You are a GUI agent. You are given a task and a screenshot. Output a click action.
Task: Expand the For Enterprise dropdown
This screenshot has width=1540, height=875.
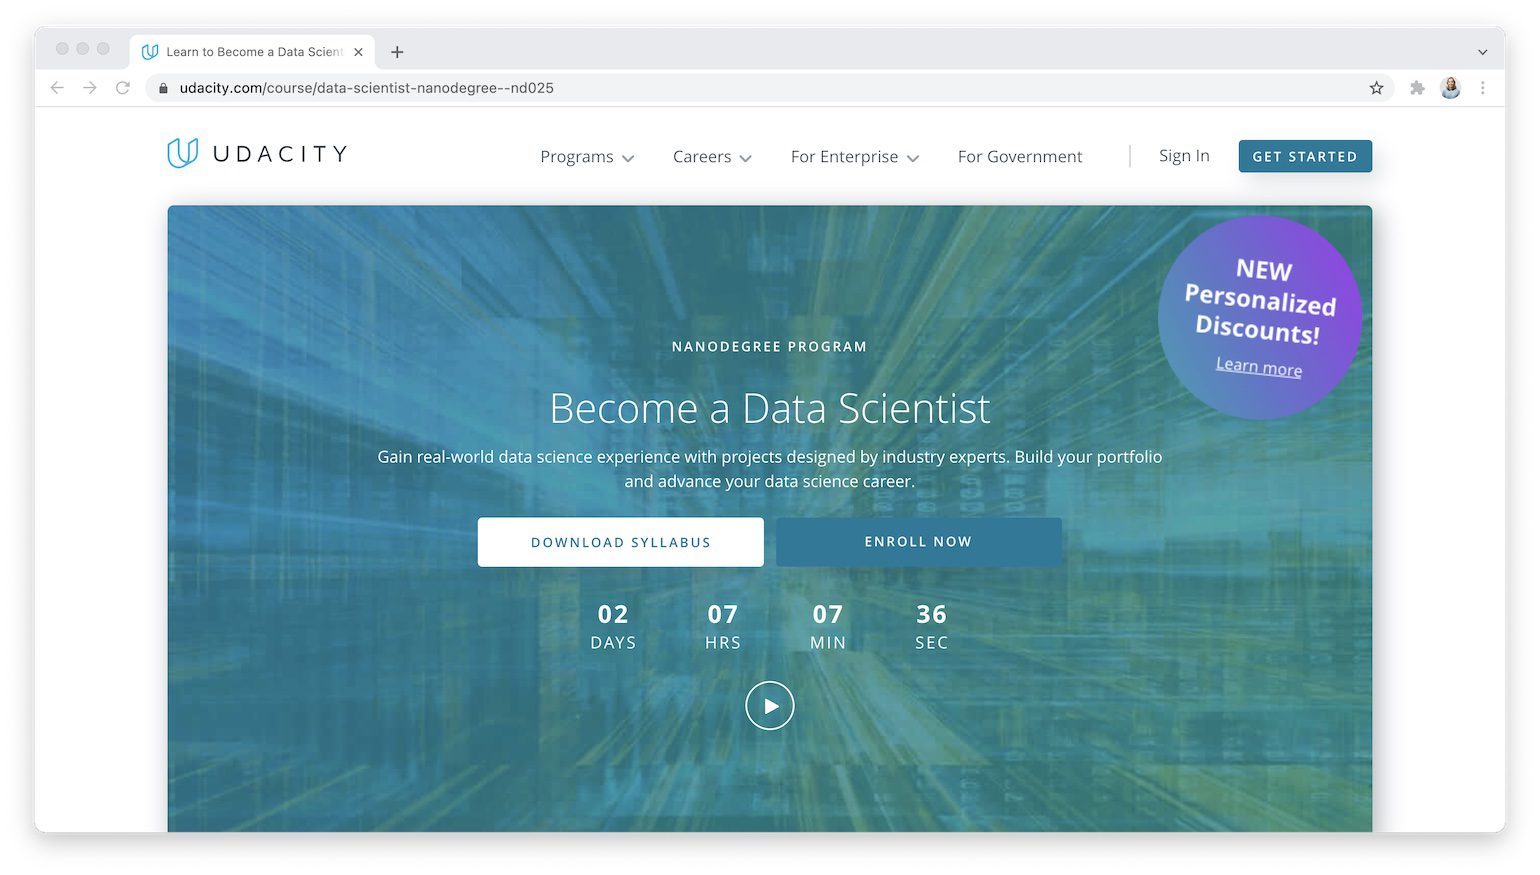tap(854, 157)
